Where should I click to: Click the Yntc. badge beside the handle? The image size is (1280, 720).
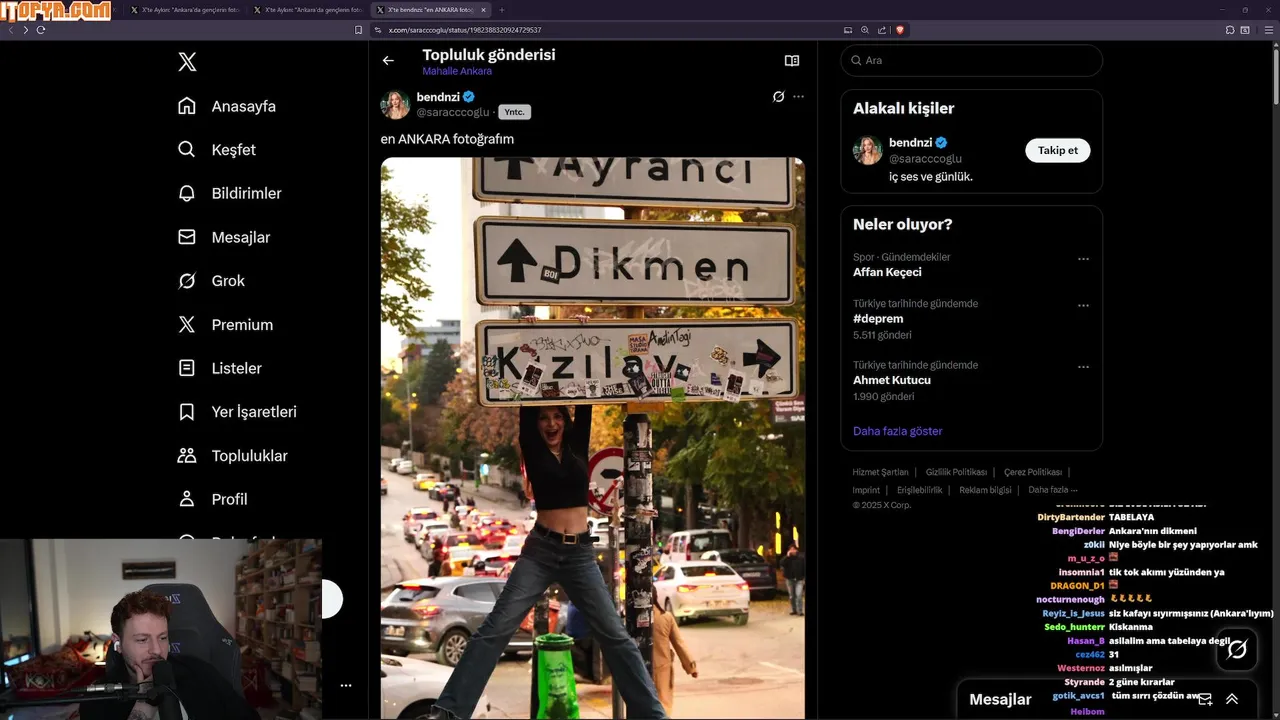click(514, 112)
